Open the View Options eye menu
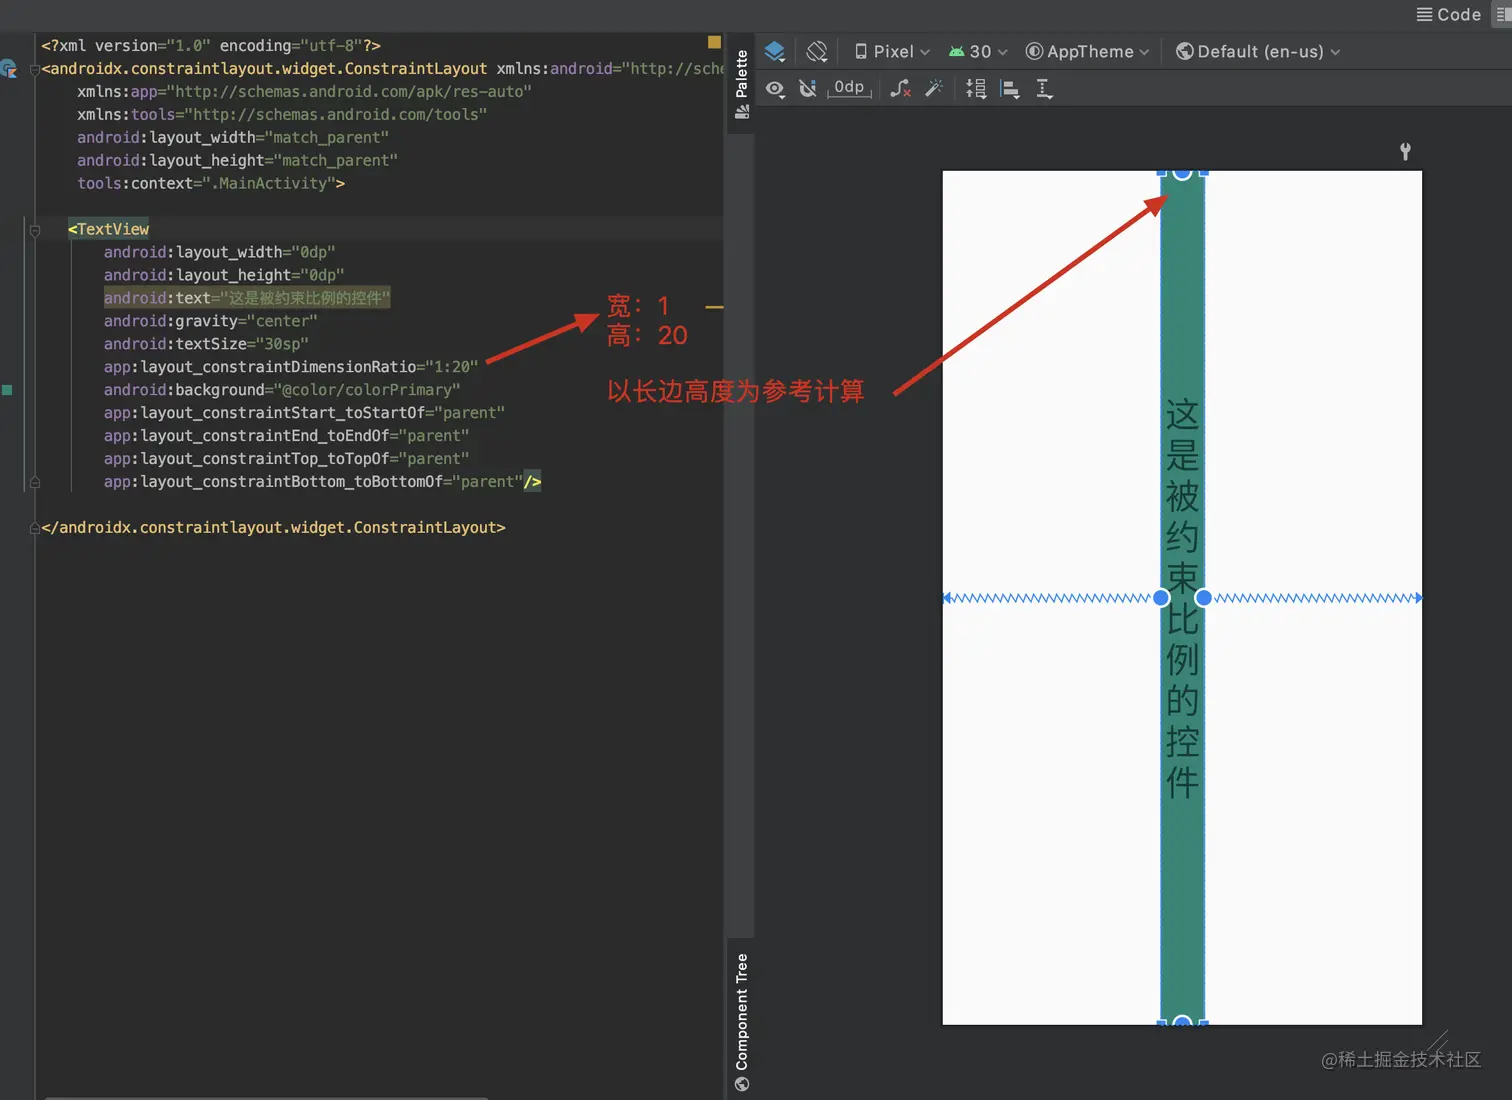 775,89
